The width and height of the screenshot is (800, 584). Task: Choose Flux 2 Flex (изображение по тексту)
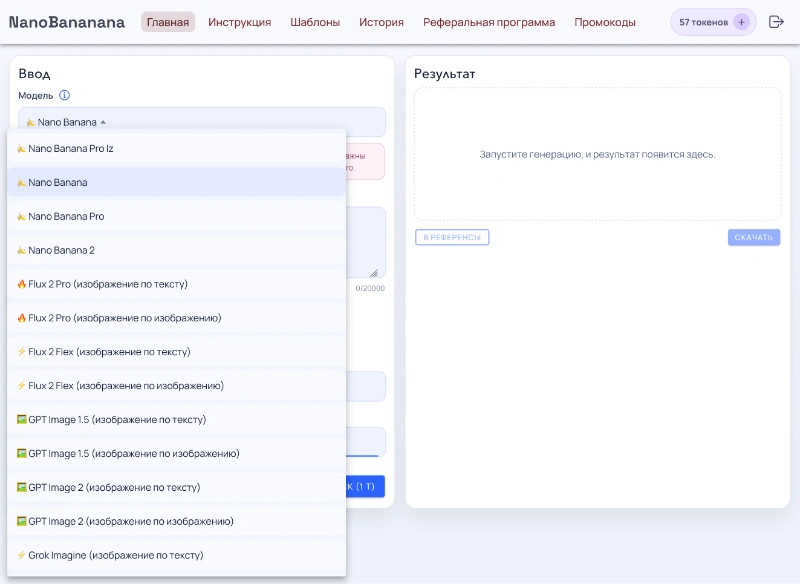[177, 352]
